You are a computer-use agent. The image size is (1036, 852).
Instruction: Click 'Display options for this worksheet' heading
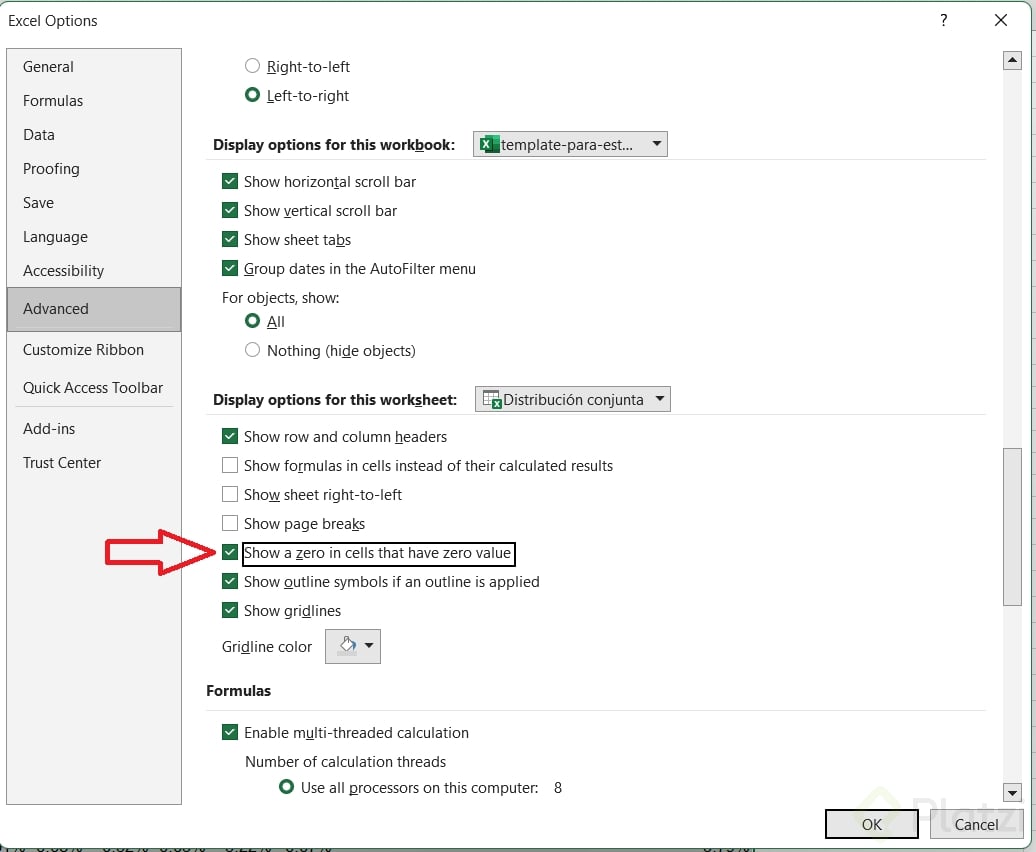[335, 400]
